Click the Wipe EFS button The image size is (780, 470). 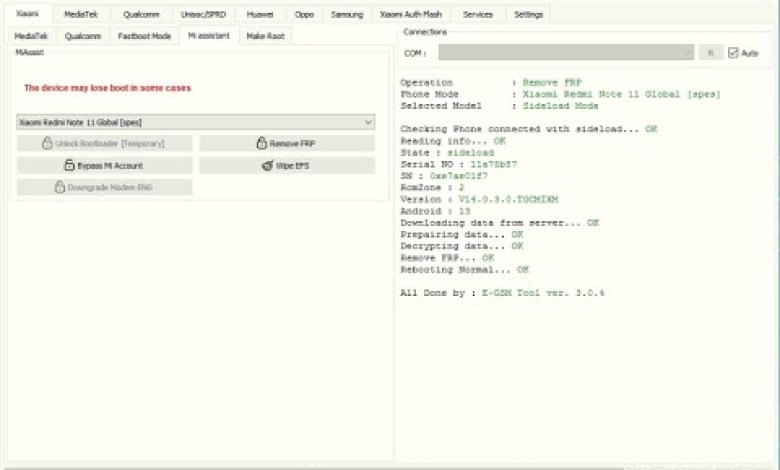(x=287, y=165)
